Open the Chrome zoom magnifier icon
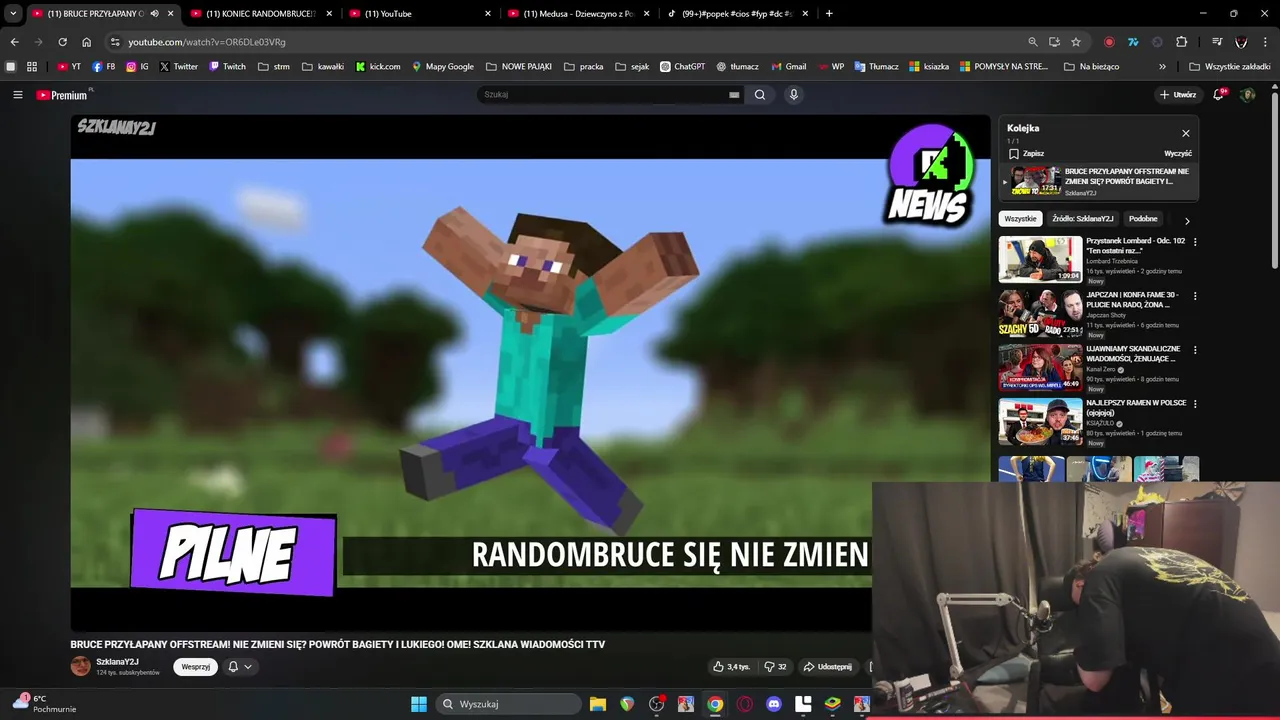This screenshot has width=1280, height=720. 1033,42
